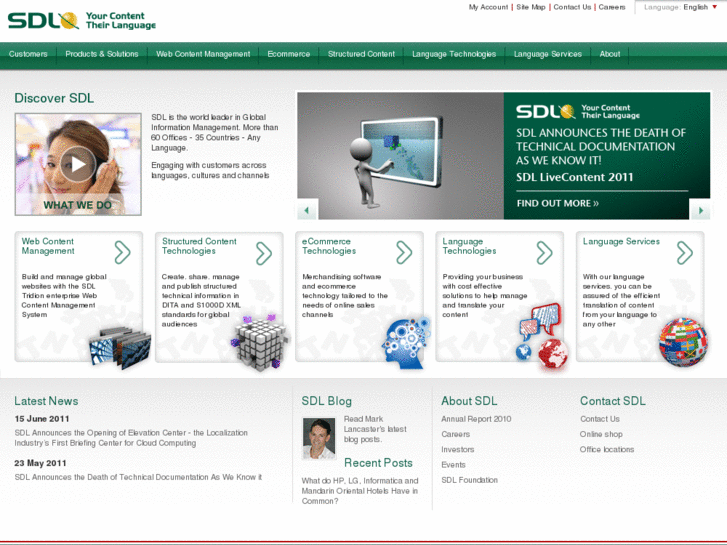Viewport: 727px width, 545px height.
Task: Open the Death of Technical Documentation news
Action: [x=138, y=477]
